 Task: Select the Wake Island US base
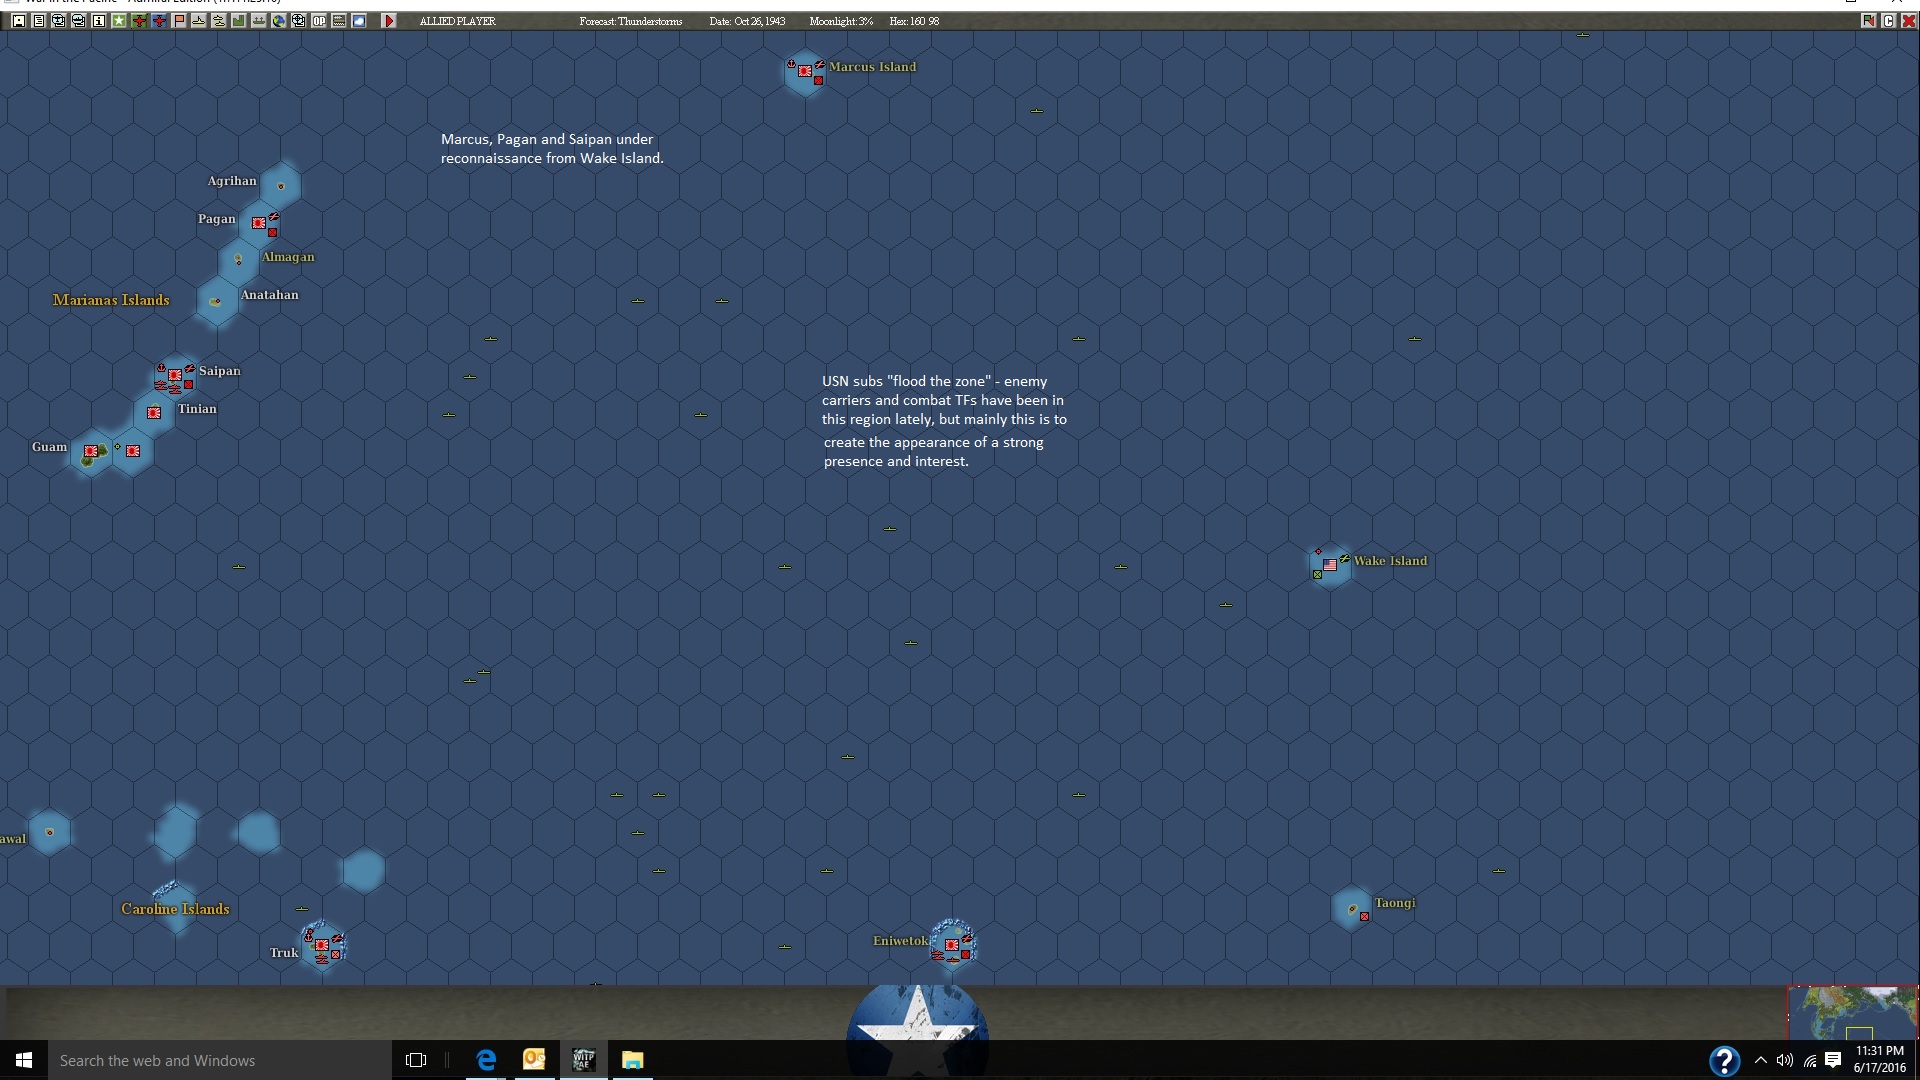pyautogui.click(x=1330, y=565)
